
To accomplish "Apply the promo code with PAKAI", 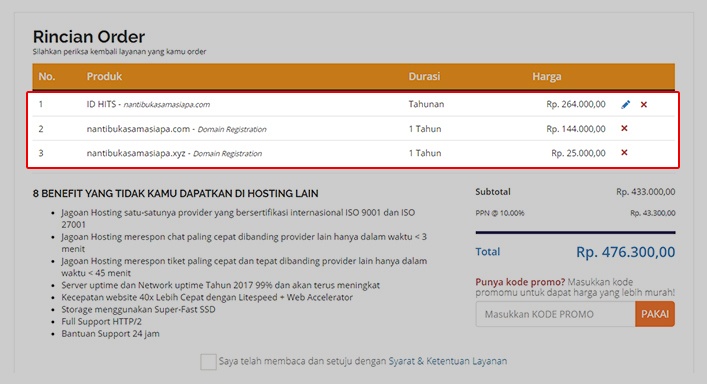I will pos(655,314).
